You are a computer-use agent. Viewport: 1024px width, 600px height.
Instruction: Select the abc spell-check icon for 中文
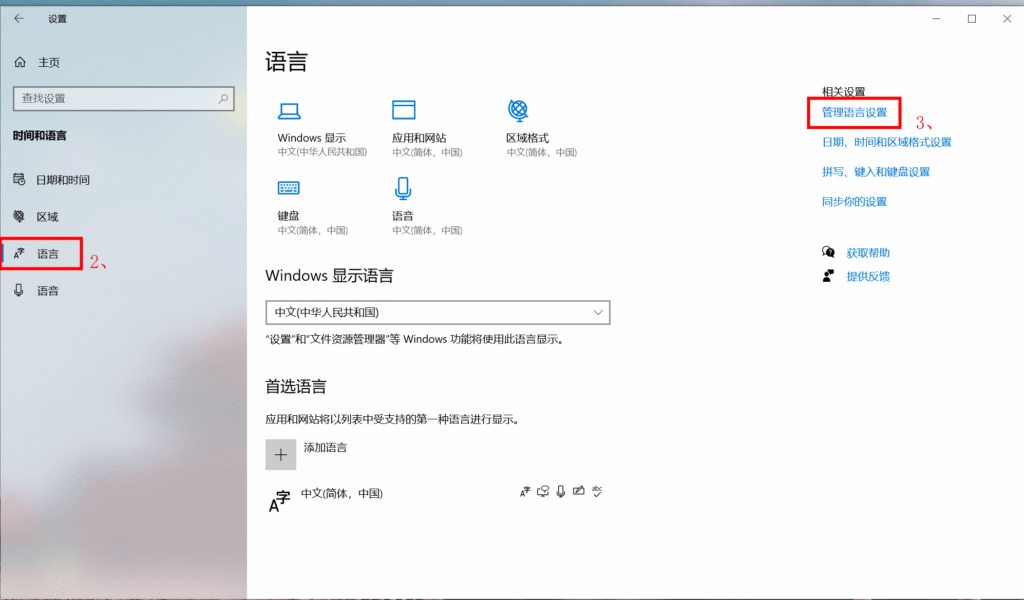[x=597, y=491]
